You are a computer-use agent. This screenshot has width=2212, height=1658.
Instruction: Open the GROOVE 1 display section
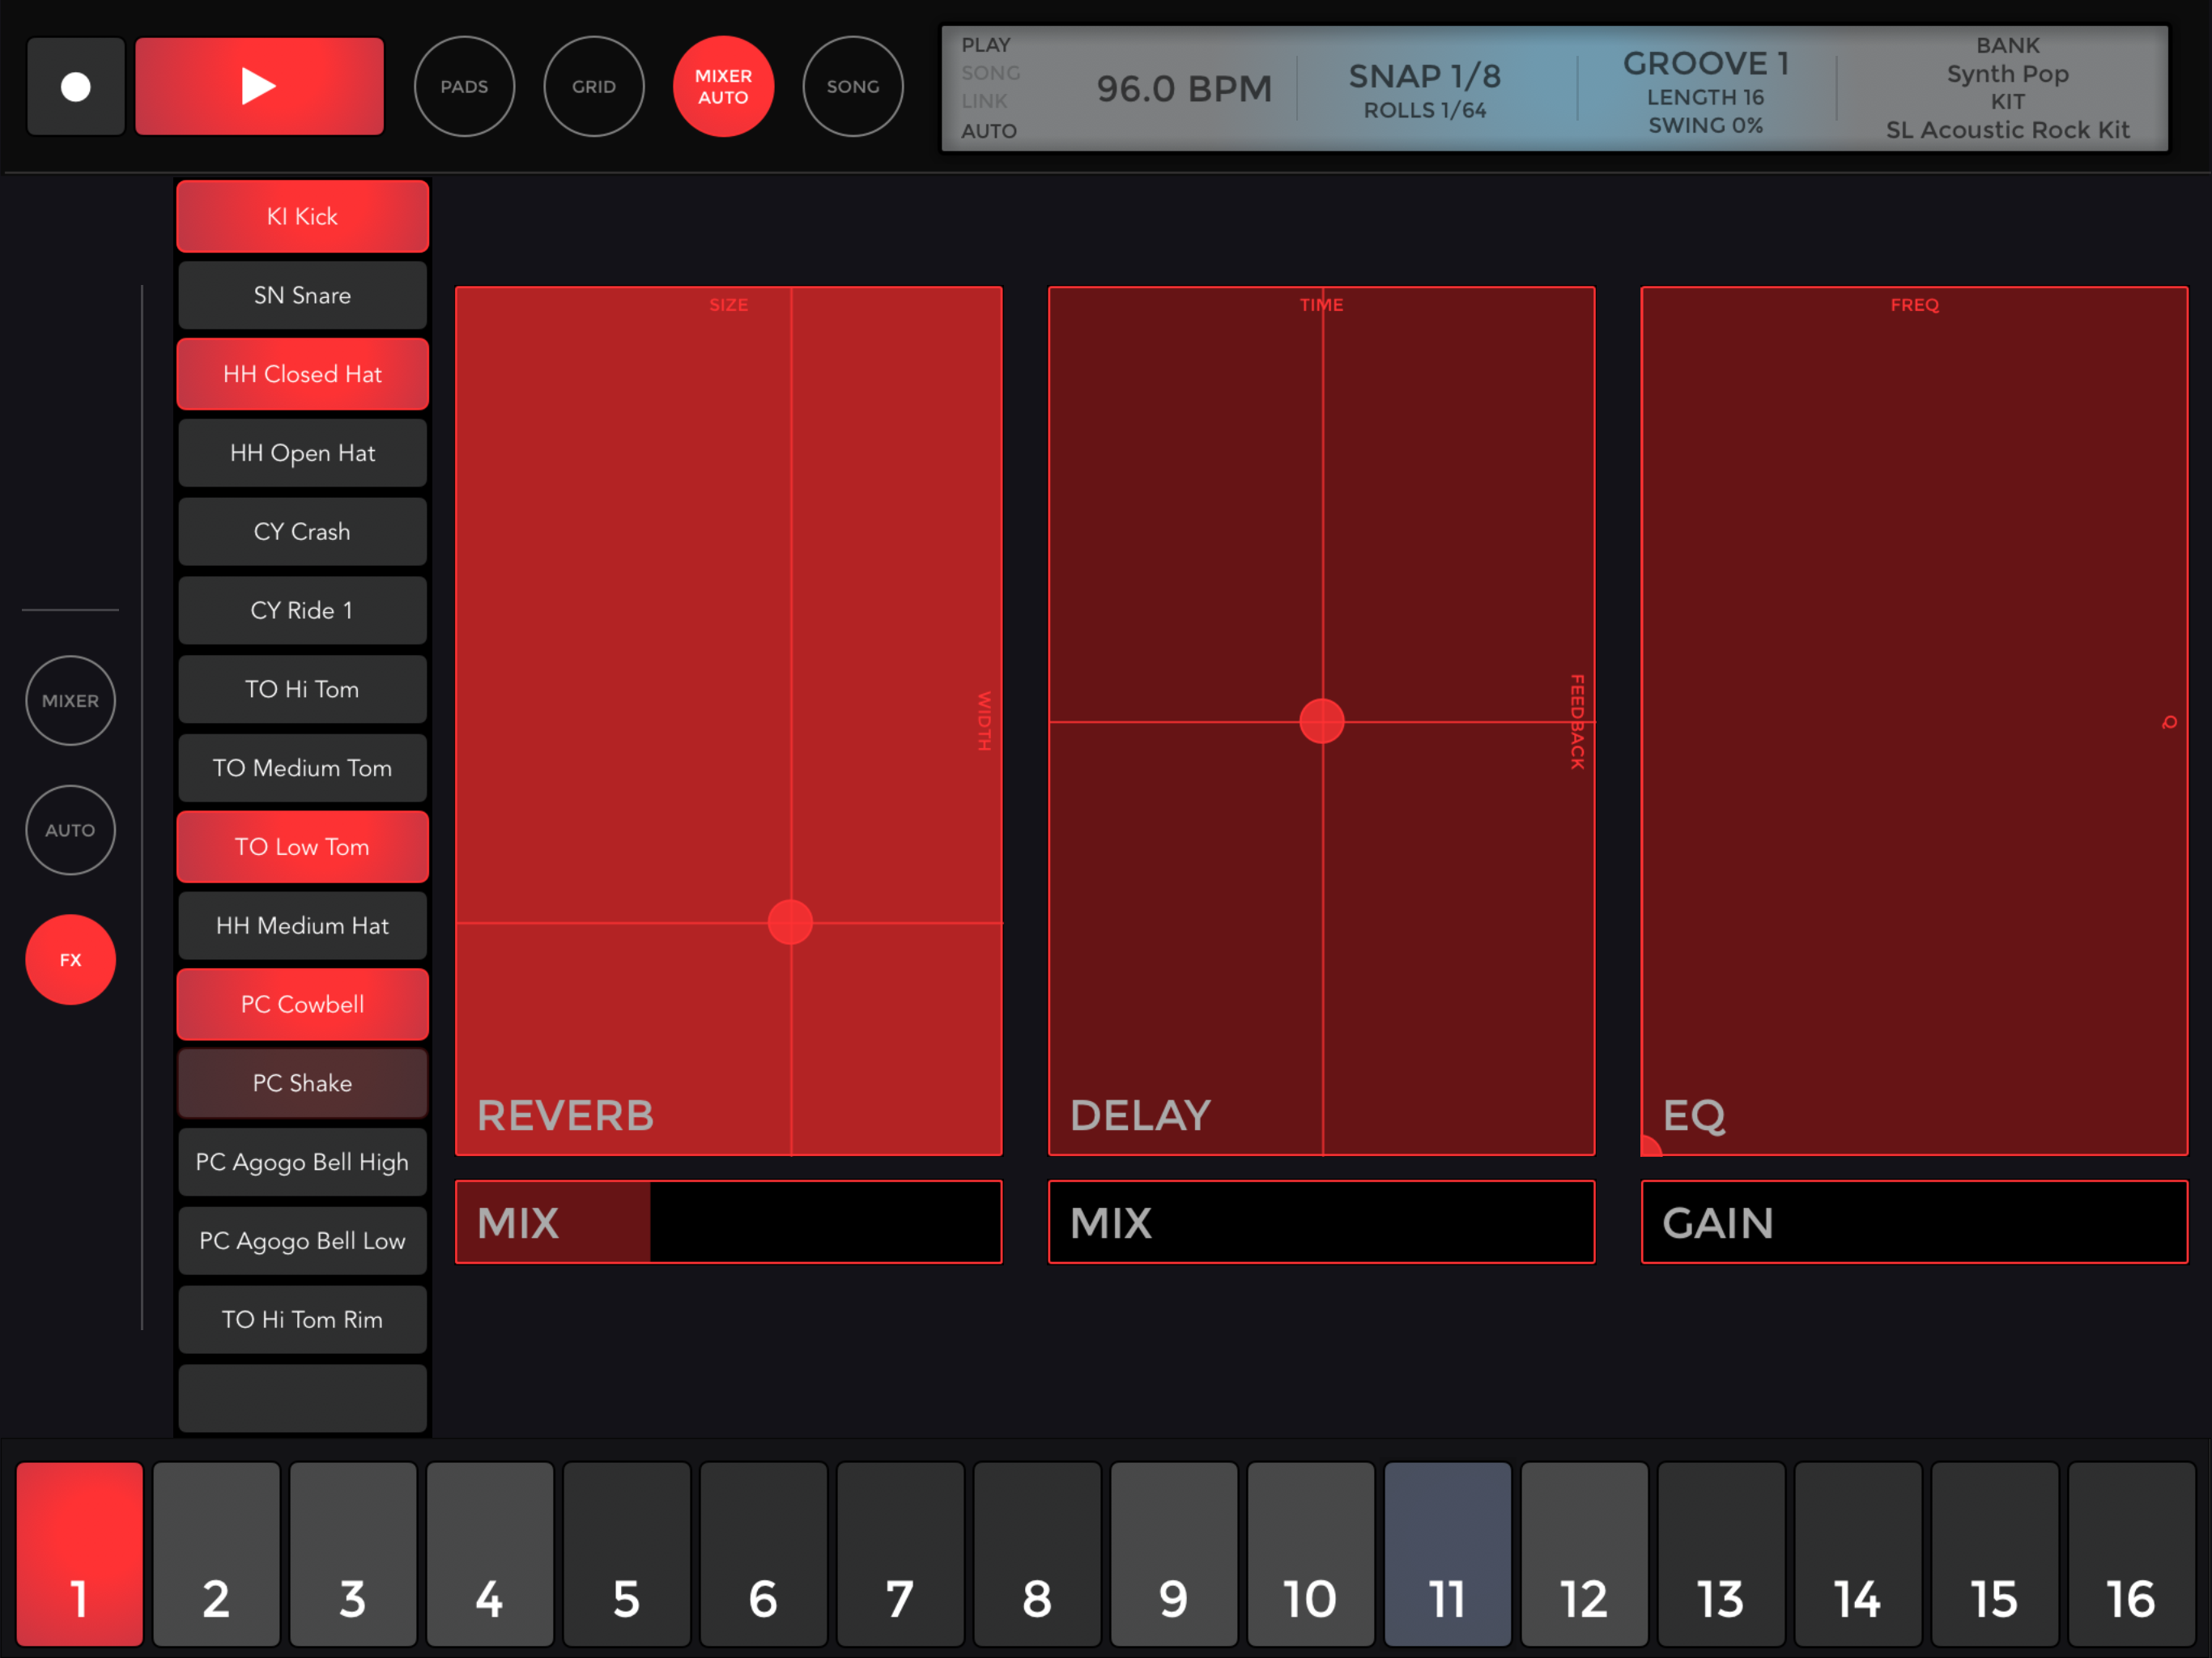pos(1705,89)
